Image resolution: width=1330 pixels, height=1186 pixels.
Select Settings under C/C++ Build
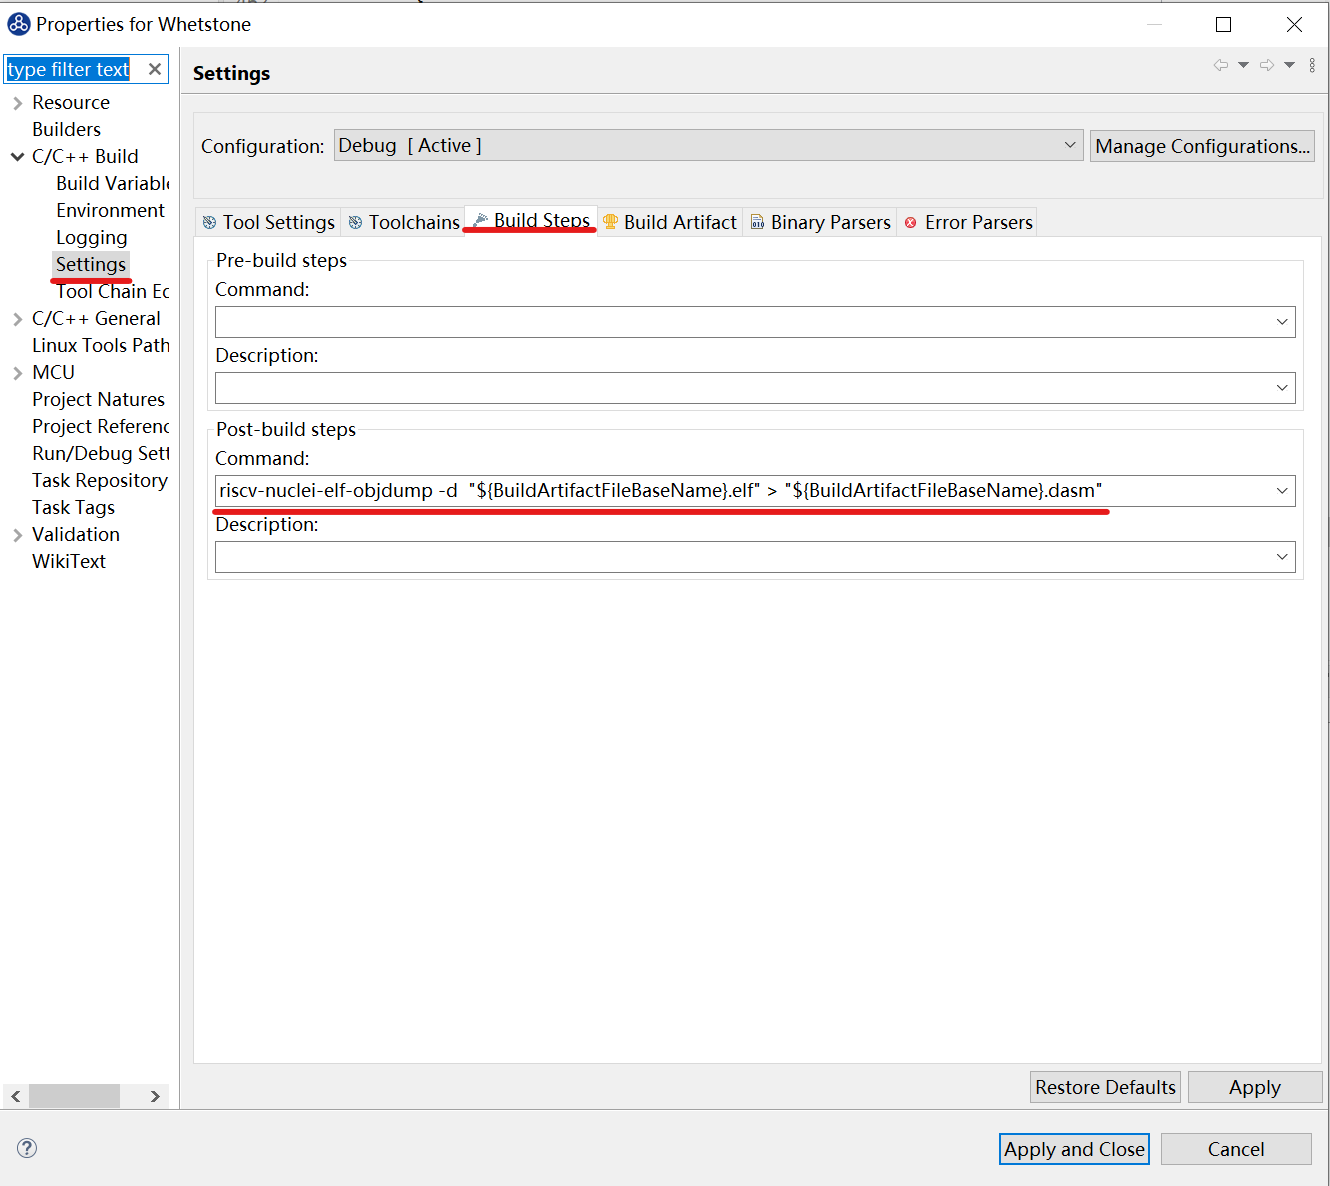tap(91, 265)
